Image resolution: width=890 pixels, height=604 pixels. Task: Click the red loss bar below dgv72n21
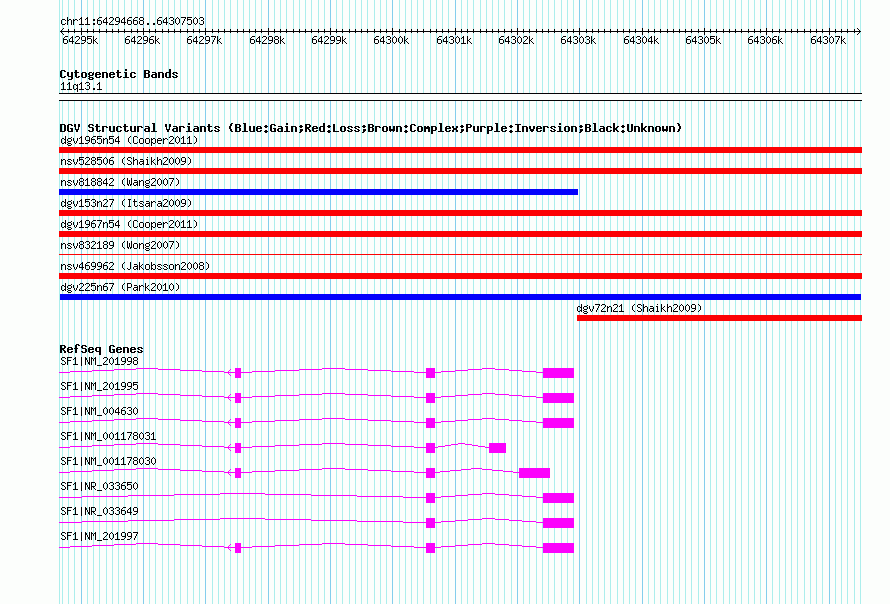719,318
